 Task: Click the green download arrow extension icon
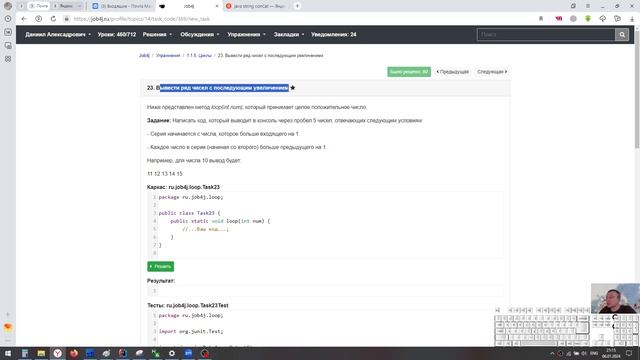(x=588, y=19)
